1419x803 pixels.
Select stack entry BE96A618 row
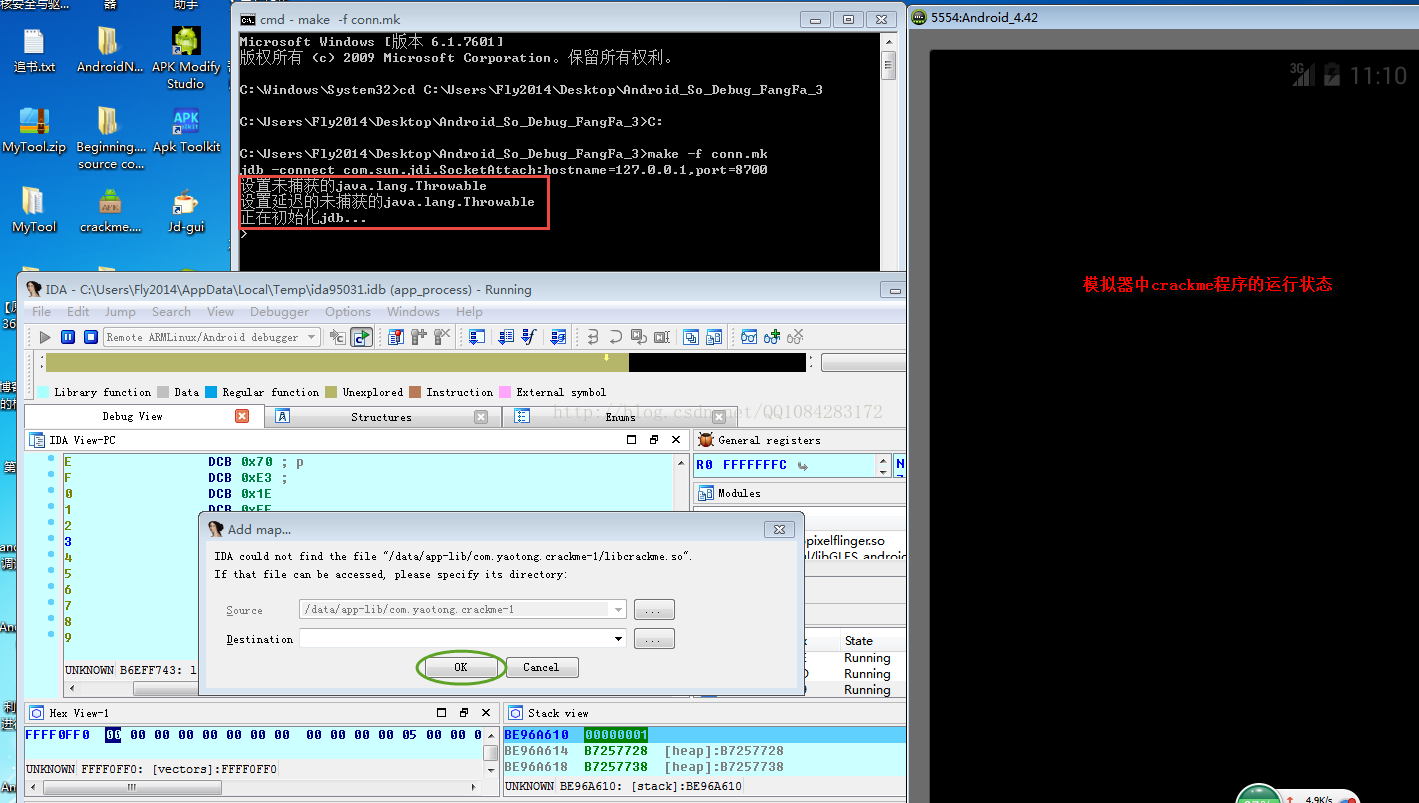[x=704, y=766]
